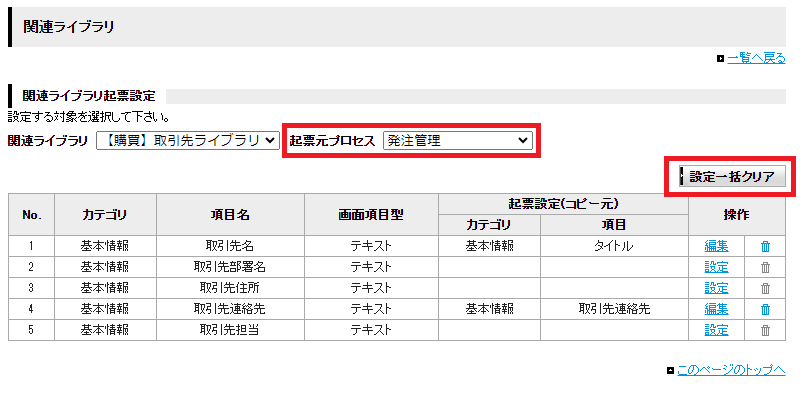This screenshot has width=805, height=394.
Task: Go back via 一覧へ戻る link
Action: 757,59
